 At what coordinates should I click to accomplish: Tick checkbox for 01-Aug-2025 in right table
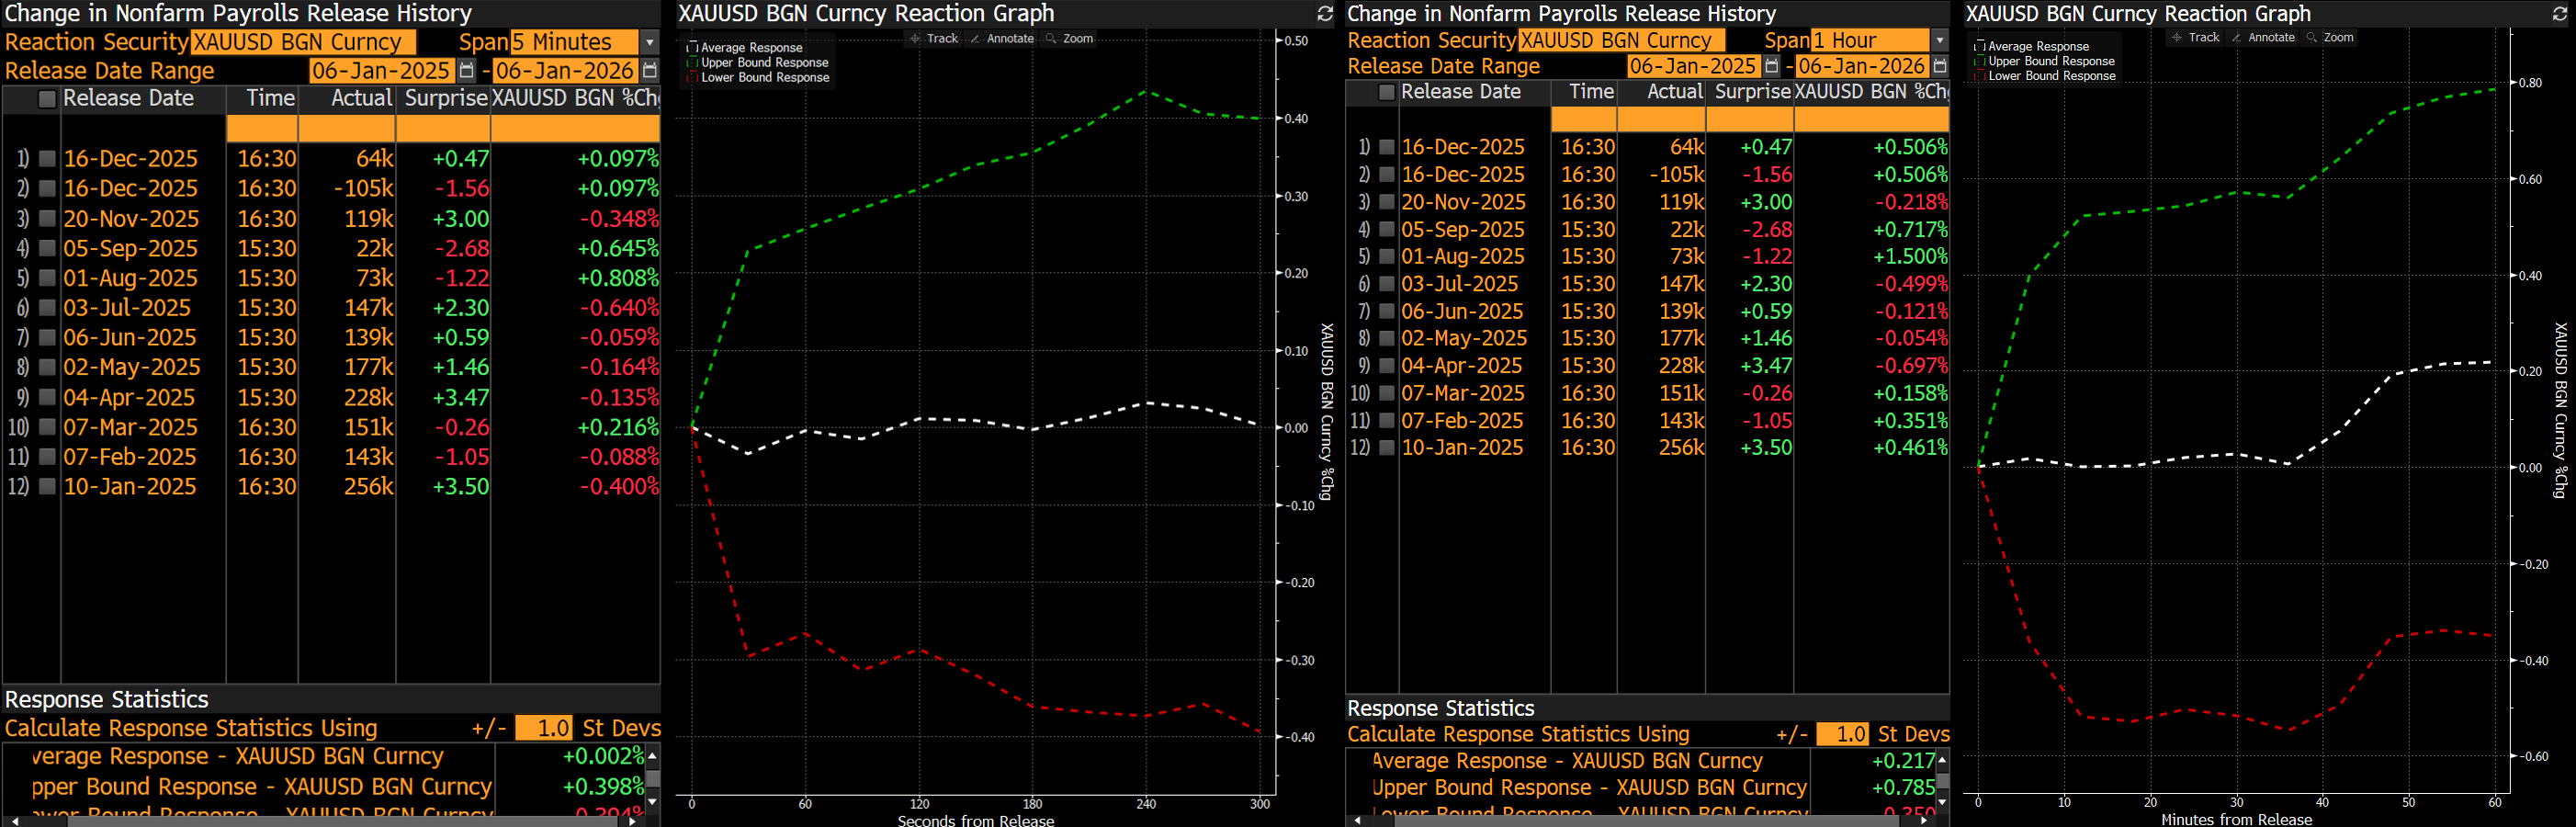point(1387,257)
